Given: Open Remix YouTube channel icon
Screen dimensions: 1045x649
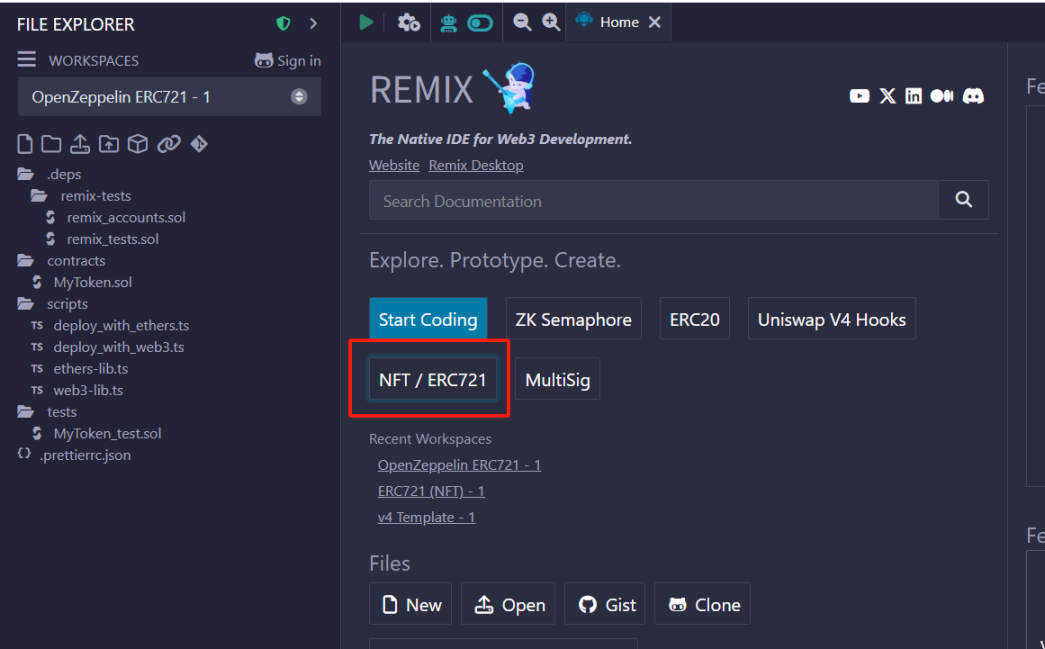Looking at the screenshot, I should click(x=859, y=96).
